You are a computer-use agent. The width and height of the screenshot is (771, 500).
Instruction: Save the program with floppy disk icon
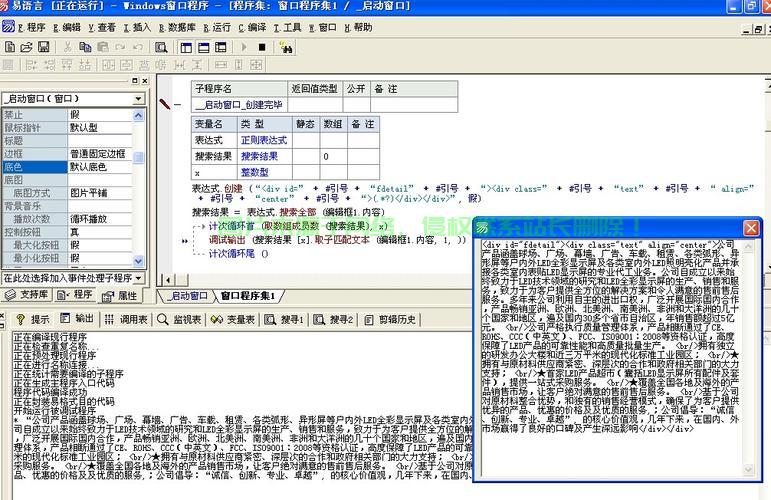pos(45,47)
